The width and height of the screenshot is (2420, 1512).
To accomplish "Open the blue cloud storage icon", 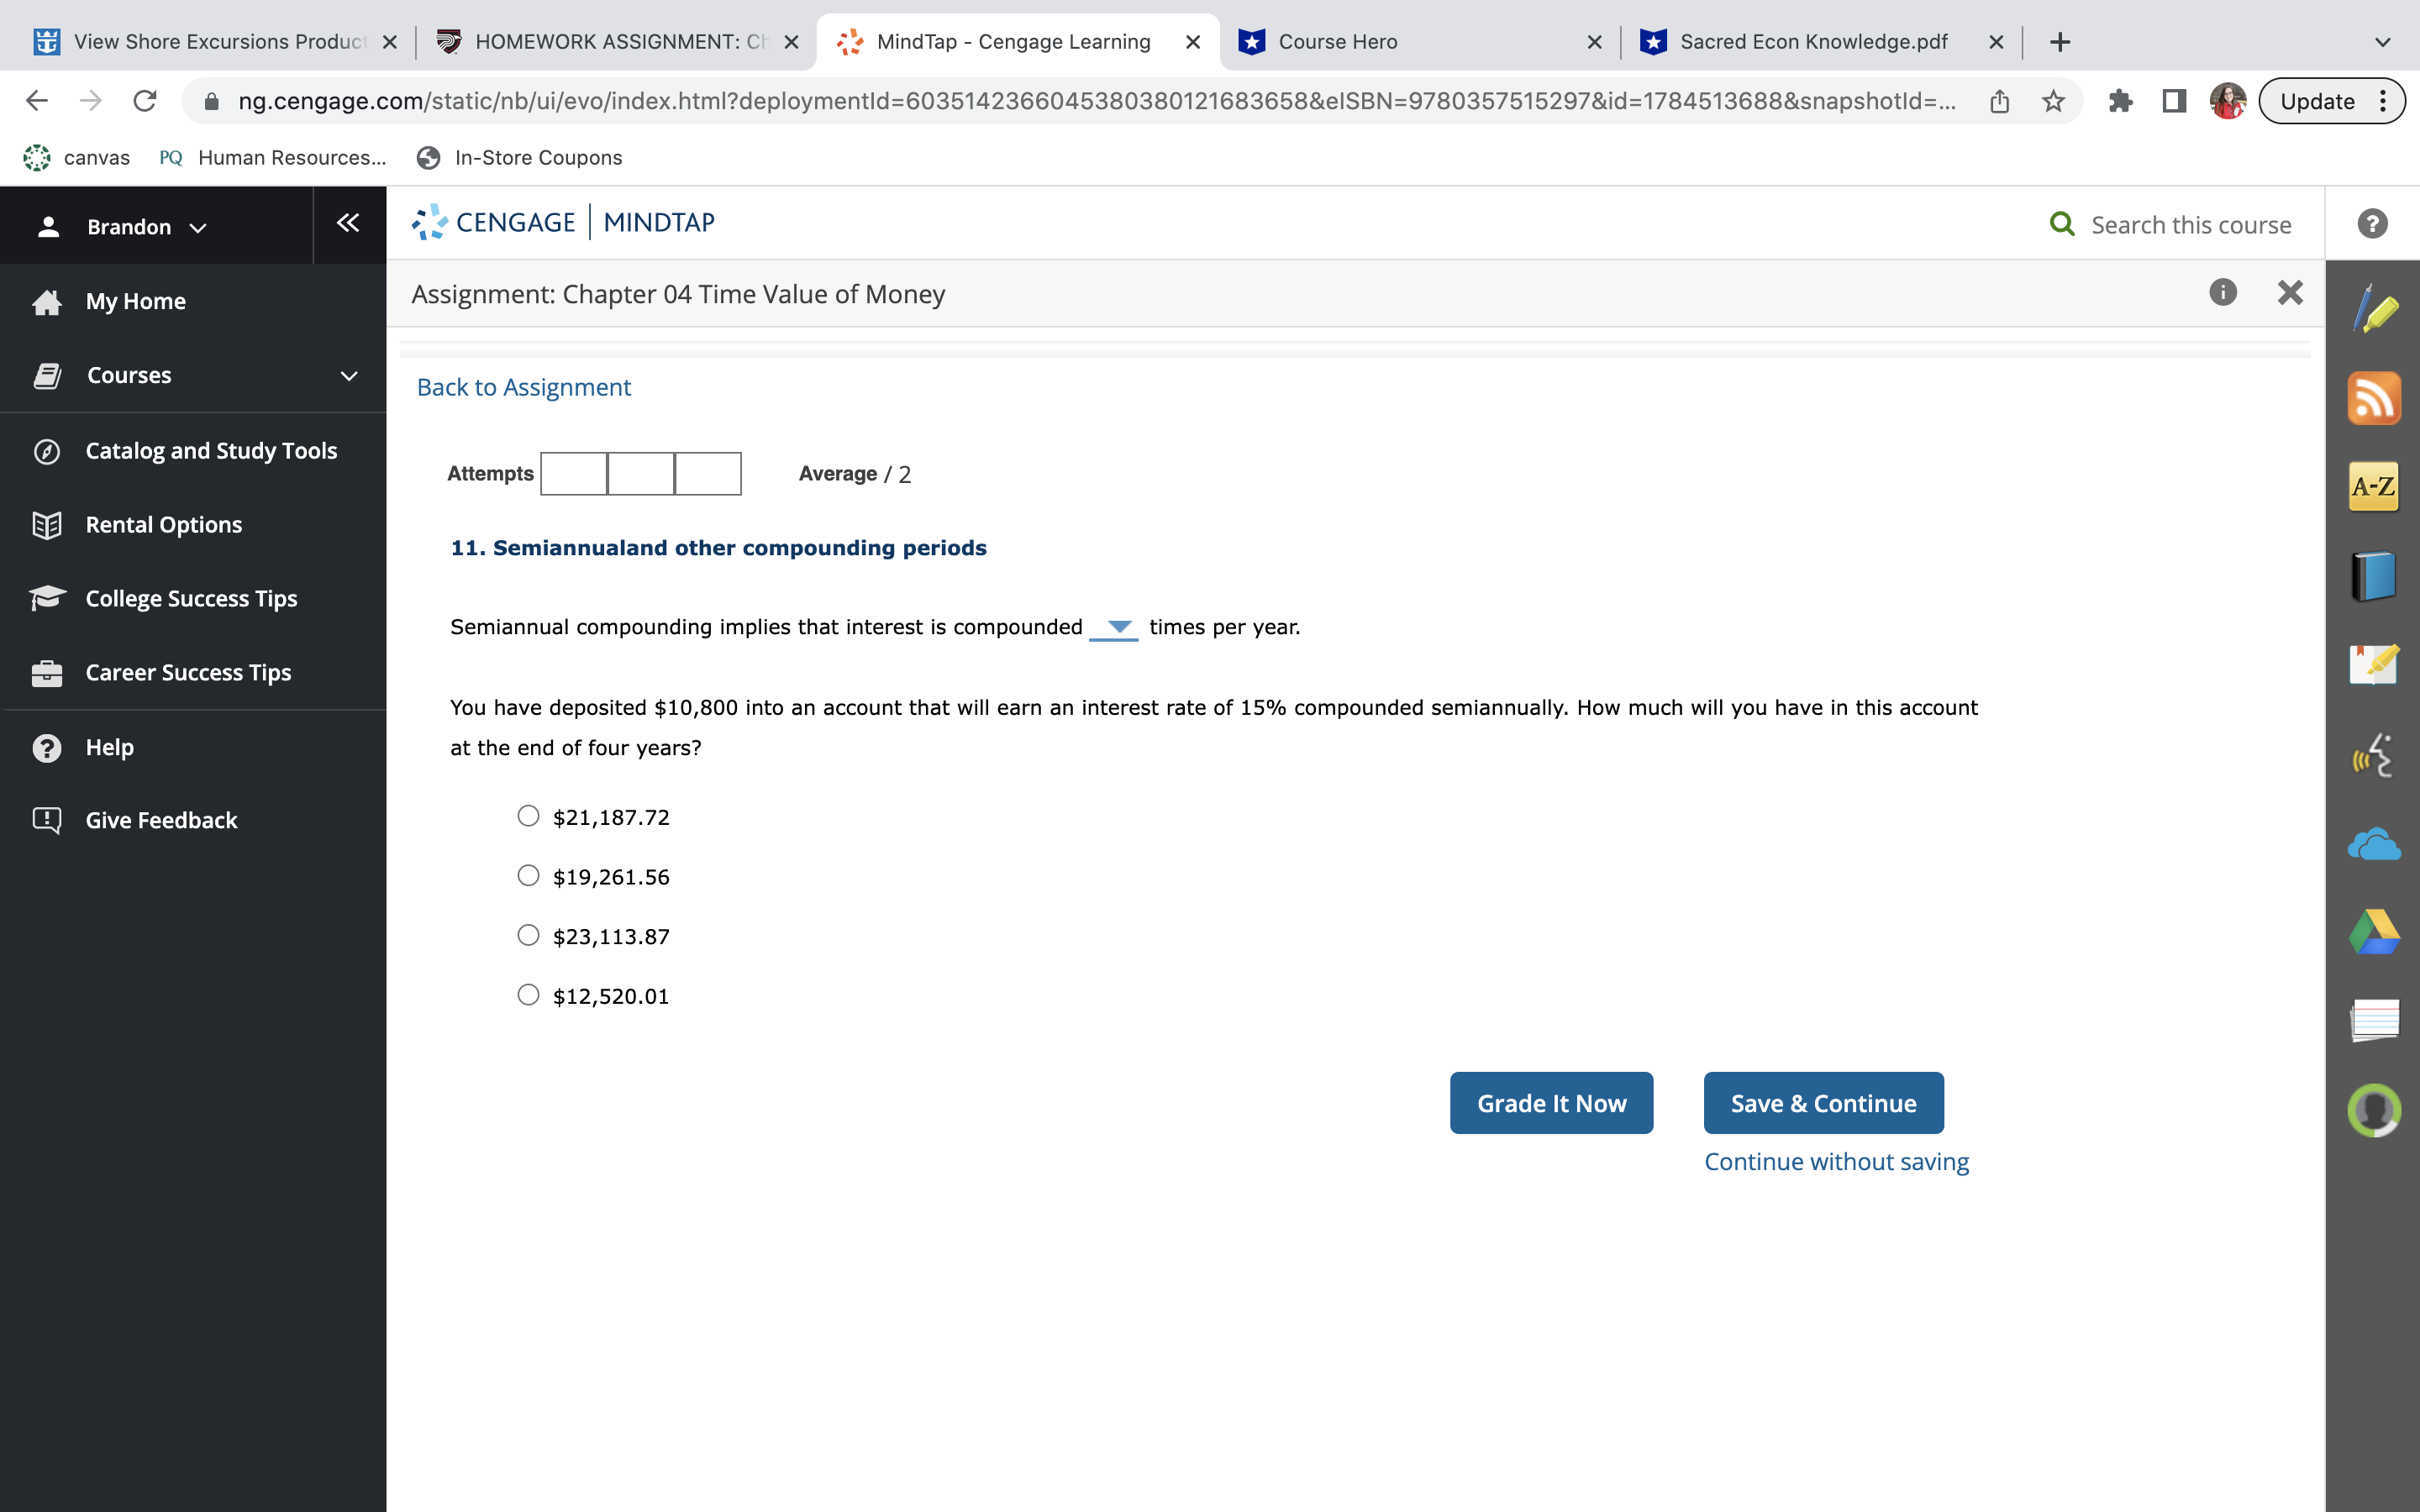I will point(2373,845).
